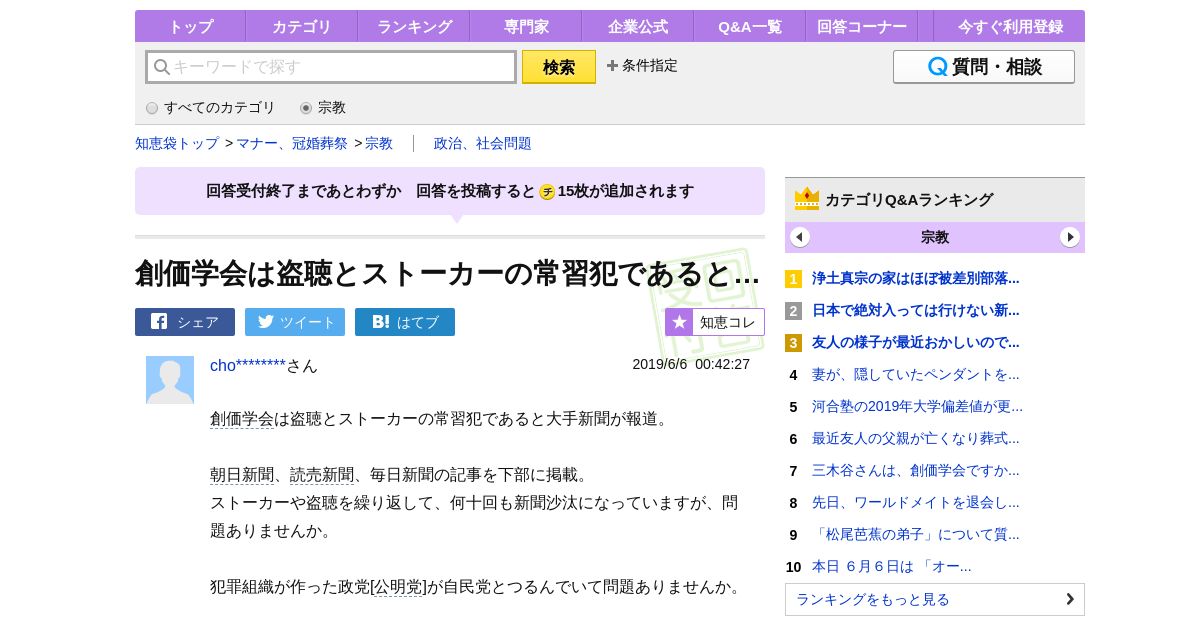Select the 宗教 radio button

tap(306, 108)
